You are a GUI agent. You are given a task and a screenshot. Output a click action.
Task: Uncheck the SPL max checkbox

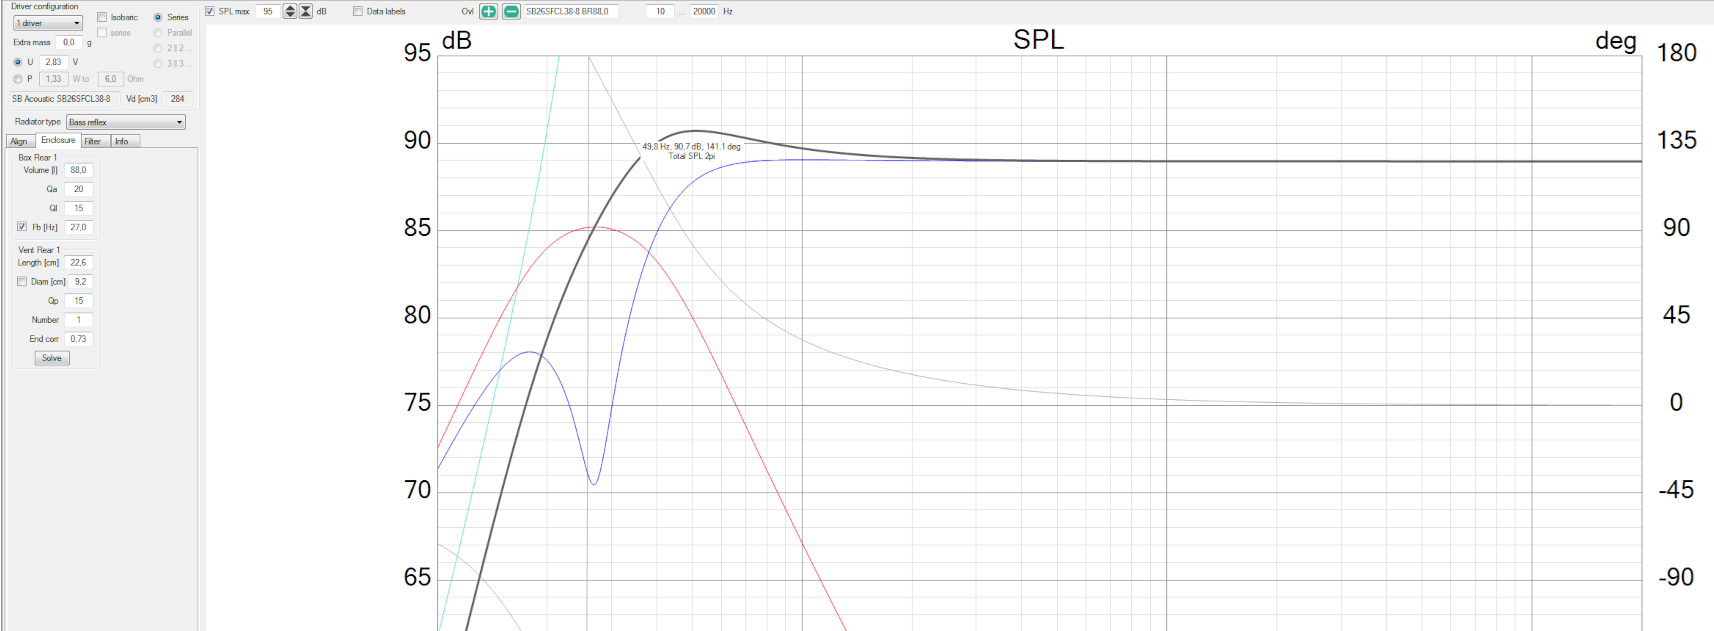point(210,11)
